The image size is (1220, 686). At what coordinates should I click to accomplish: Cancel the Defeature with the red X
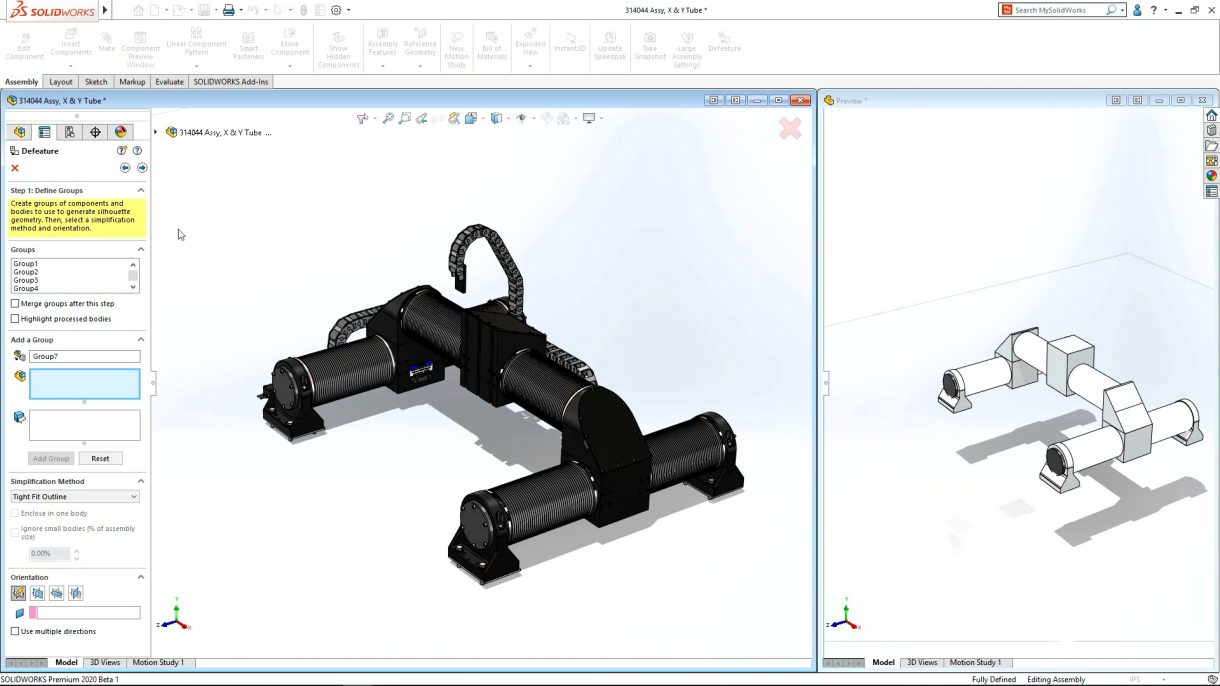pyautogui.click(x=15, y=168)
